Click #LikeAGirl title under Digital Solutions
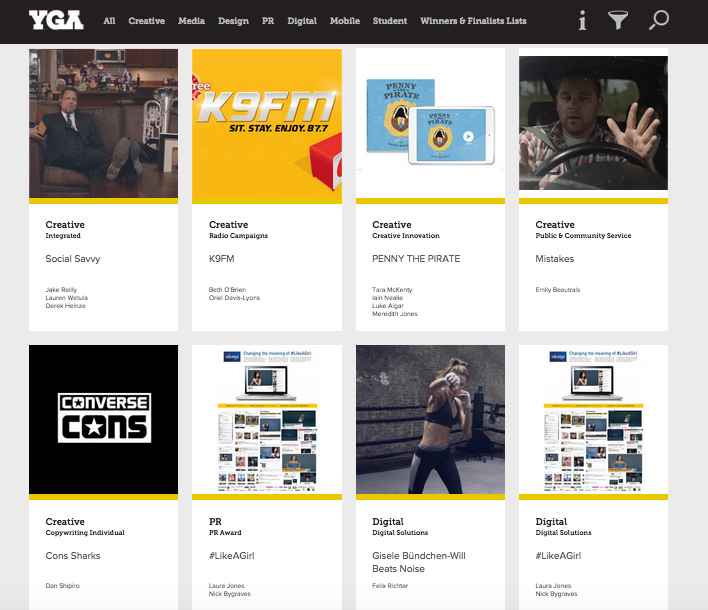This screenshot has width=708, height=610. click(x=558, y=556)
